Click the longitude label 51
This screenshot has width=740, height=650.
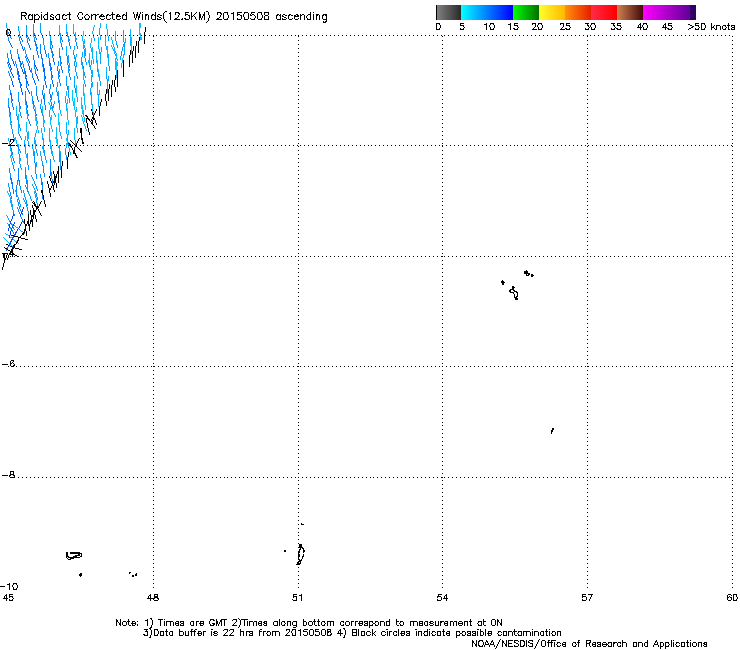tap(297, 598)
